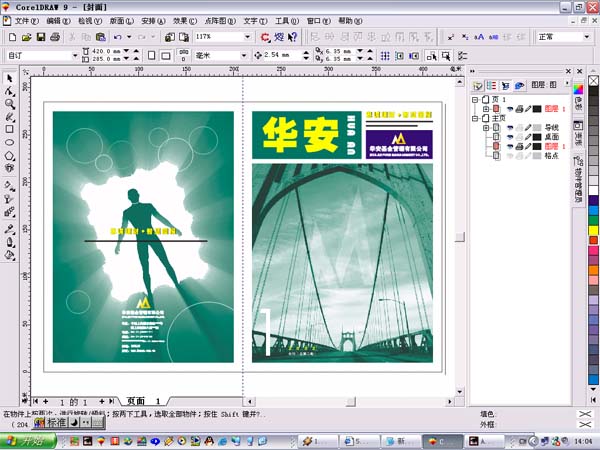Click the horizontal scrollbar thumb below the canvas
600x450 pixels.
(351, 401)
